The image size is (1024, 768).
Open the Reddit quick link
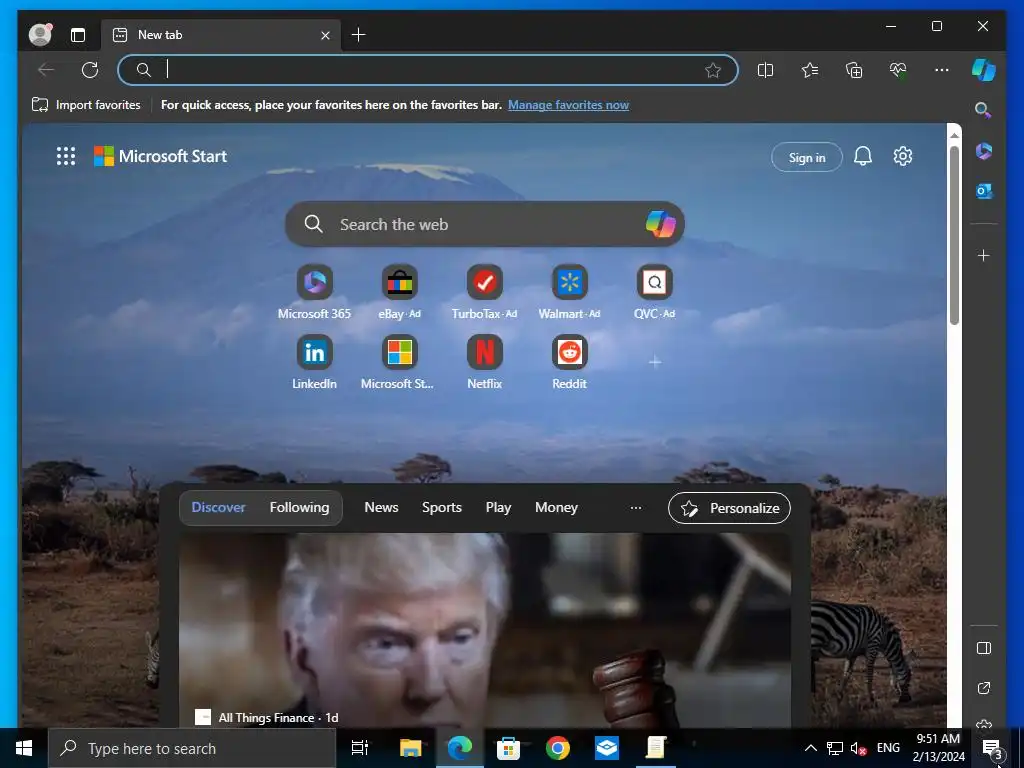click(569, 362)
